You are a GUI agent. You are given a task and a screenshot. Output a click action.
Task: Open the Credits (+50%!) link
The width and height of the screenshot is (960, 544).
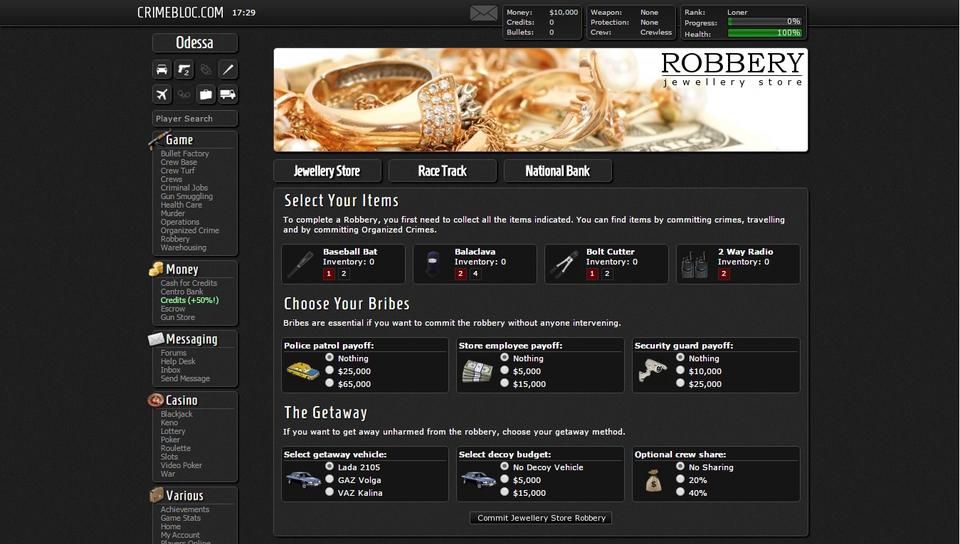pos(189,300)
